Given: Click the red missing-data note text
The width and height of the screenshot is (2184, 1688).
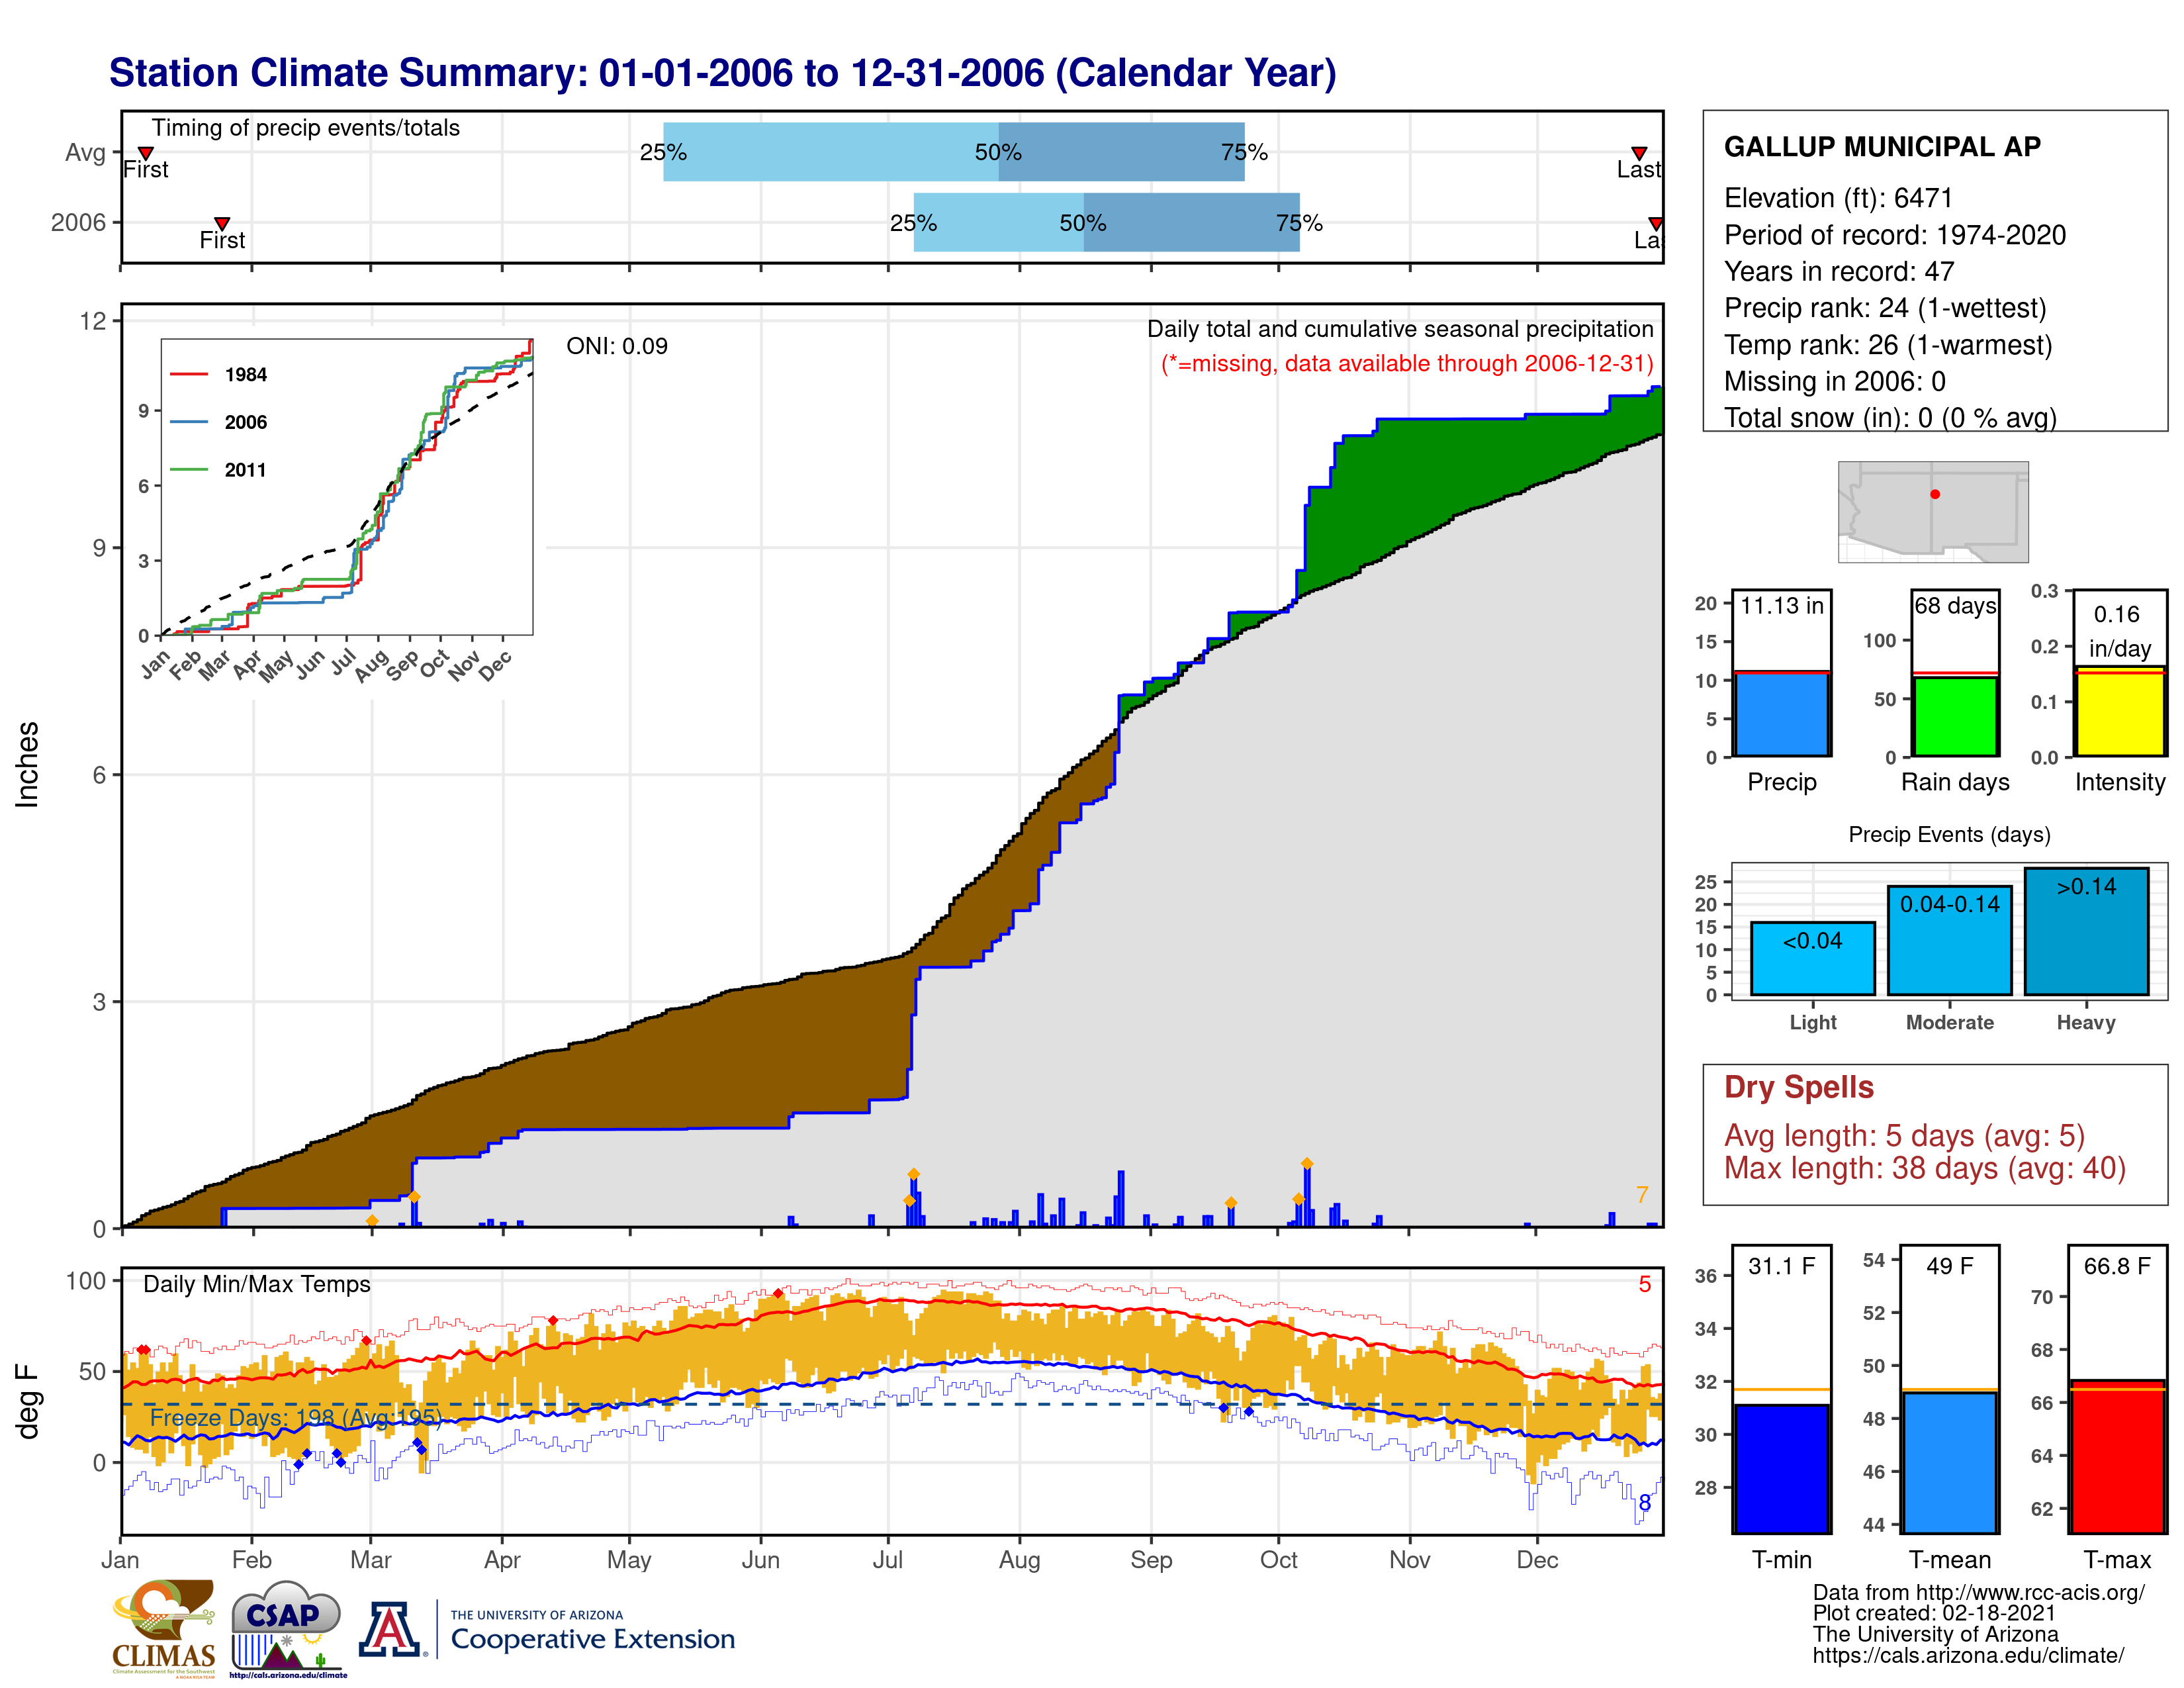Looking at the screenshot, I should tap(1407, 364).
